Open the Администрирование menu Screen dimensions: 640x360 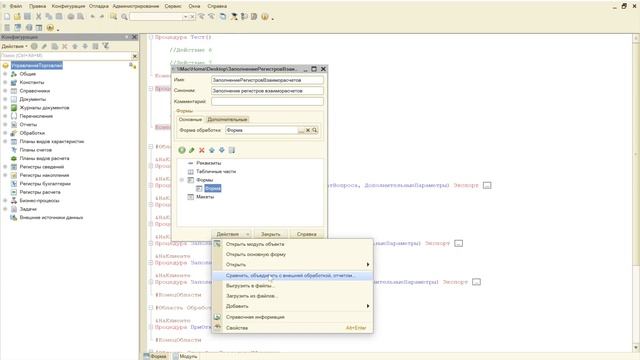point(136,6)
